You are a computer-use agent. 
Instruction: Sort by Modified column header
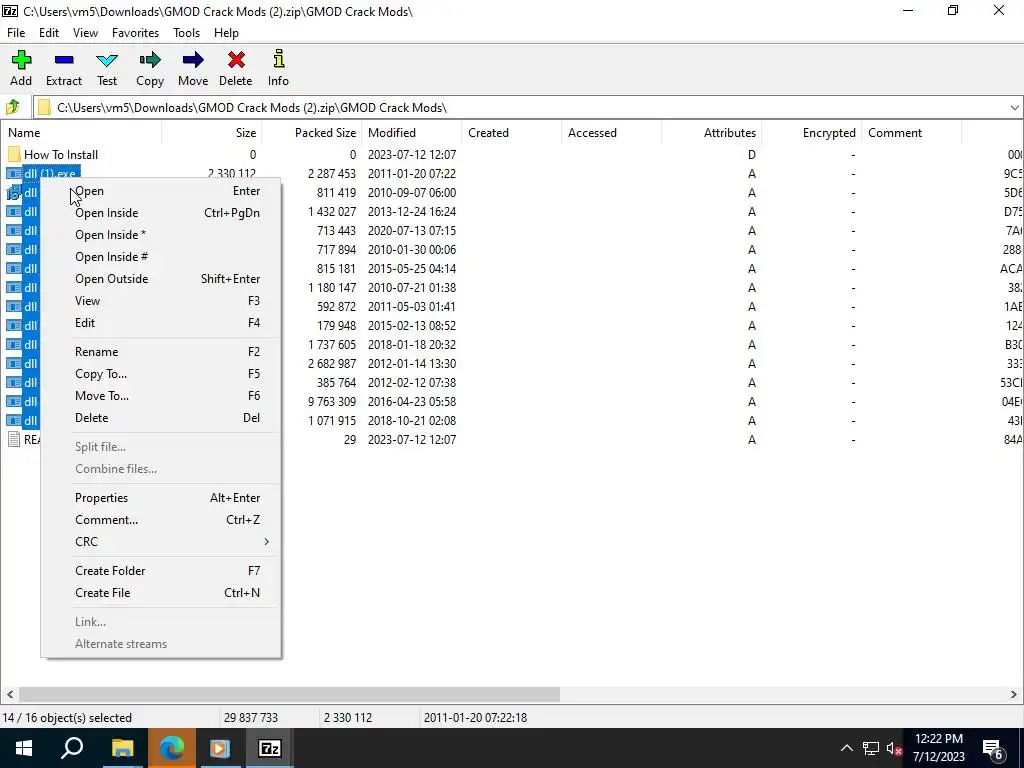click(x=411, y=133)
